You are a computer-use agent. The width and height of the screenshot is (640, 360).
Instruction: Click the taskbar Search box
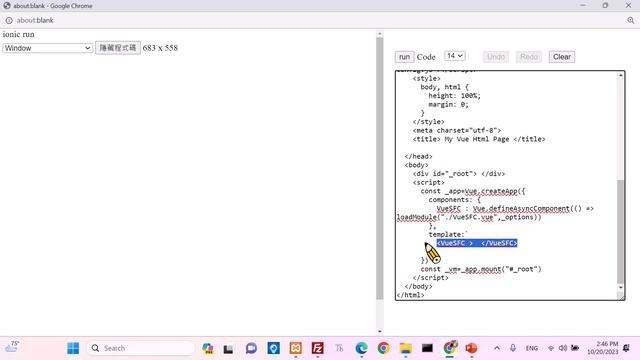tap(141, 348)
